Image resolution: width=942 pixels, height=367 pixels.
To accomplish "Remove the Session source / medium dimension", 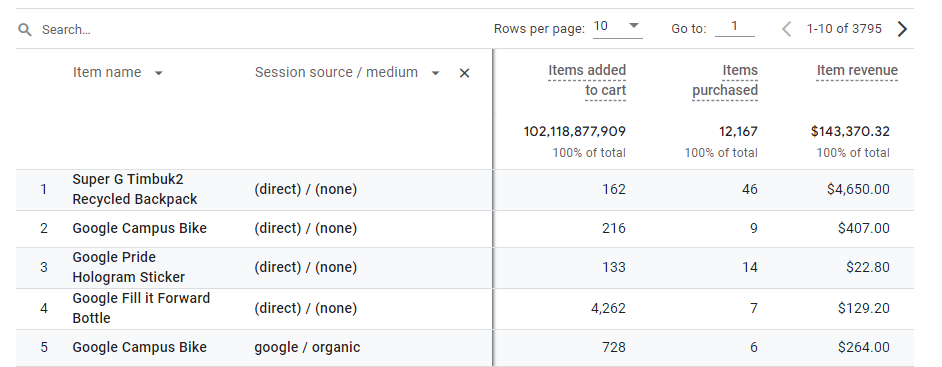I will (x=464, y=73).
